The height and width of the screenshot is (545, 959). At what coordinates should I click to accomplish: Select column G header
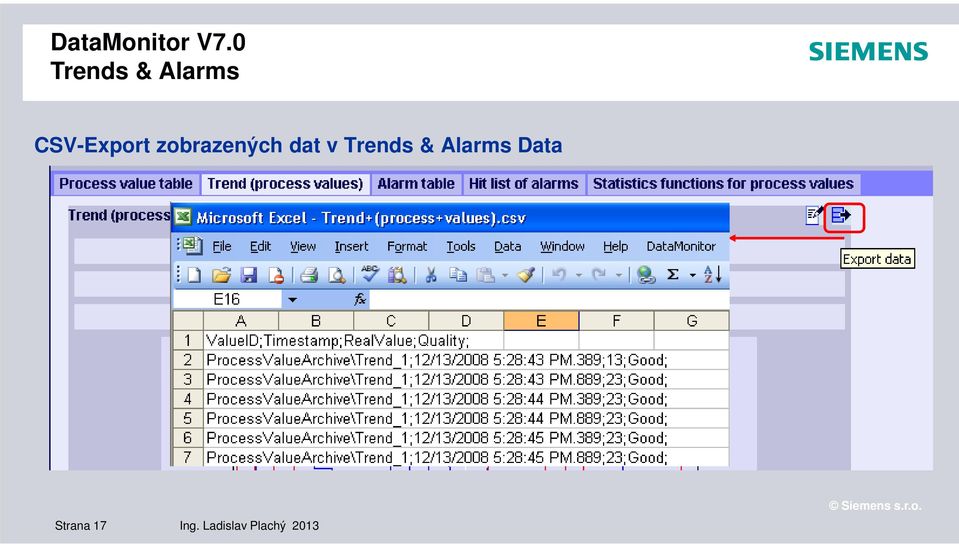tap(692, 321)
